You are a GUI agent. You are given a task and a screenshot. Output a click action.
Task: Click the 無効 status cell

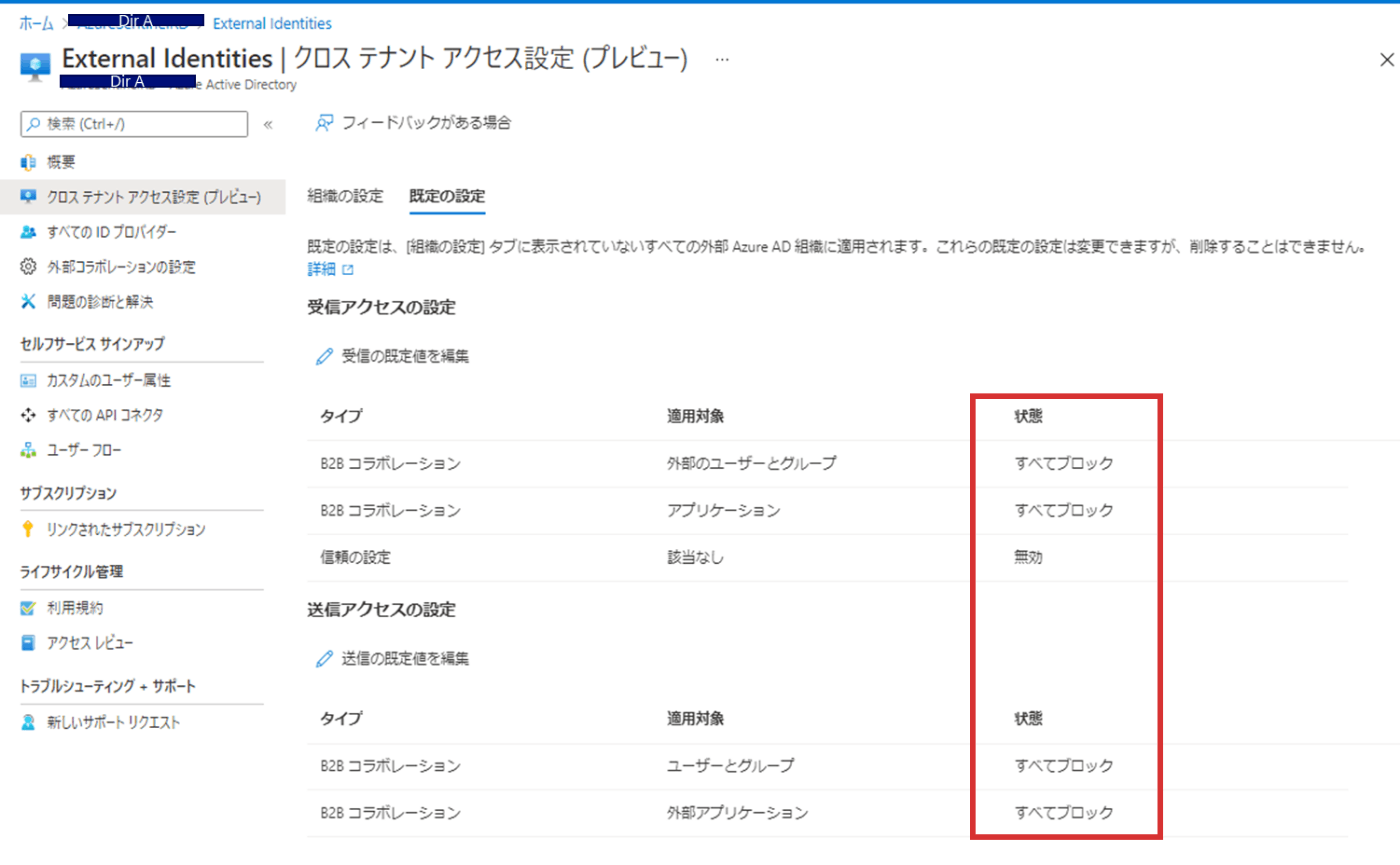coord(1028,557)
